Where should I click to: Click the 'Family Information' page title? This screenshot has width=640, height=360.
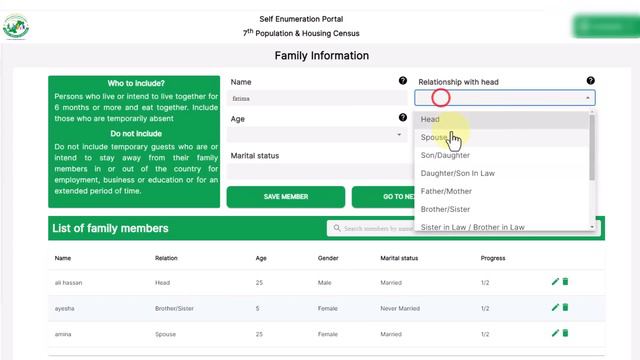pos(322,56)
